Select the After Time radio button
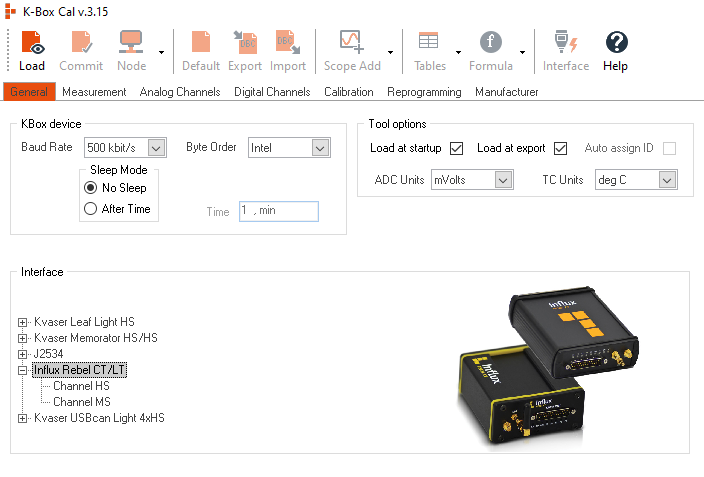Viewport: 704px width, 477px height. (90, 208)
